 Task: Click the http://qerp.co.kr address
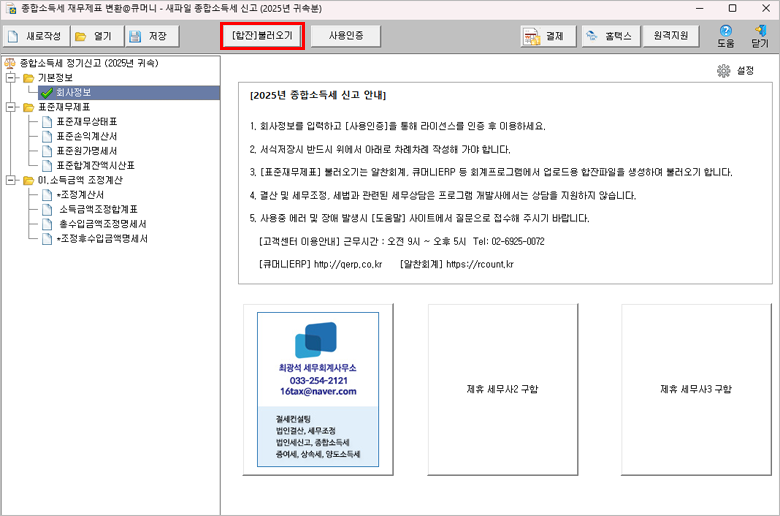pos(348,264)
